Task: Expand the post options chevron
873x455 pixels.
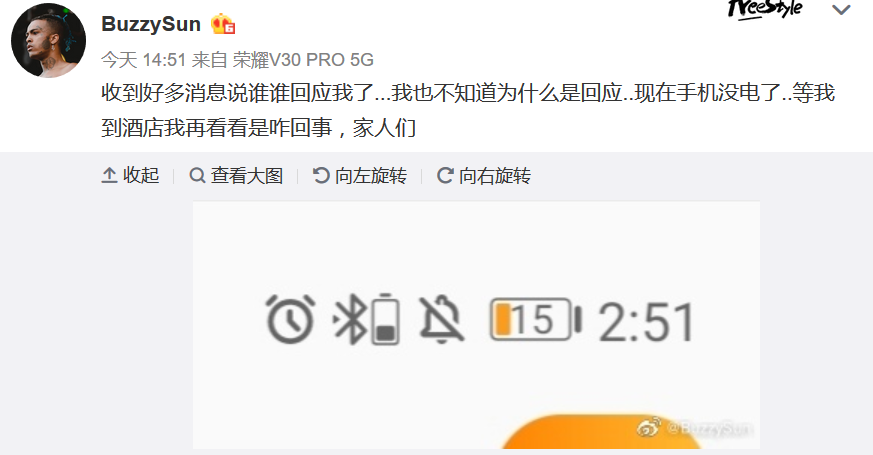Action: click(841, 9)
